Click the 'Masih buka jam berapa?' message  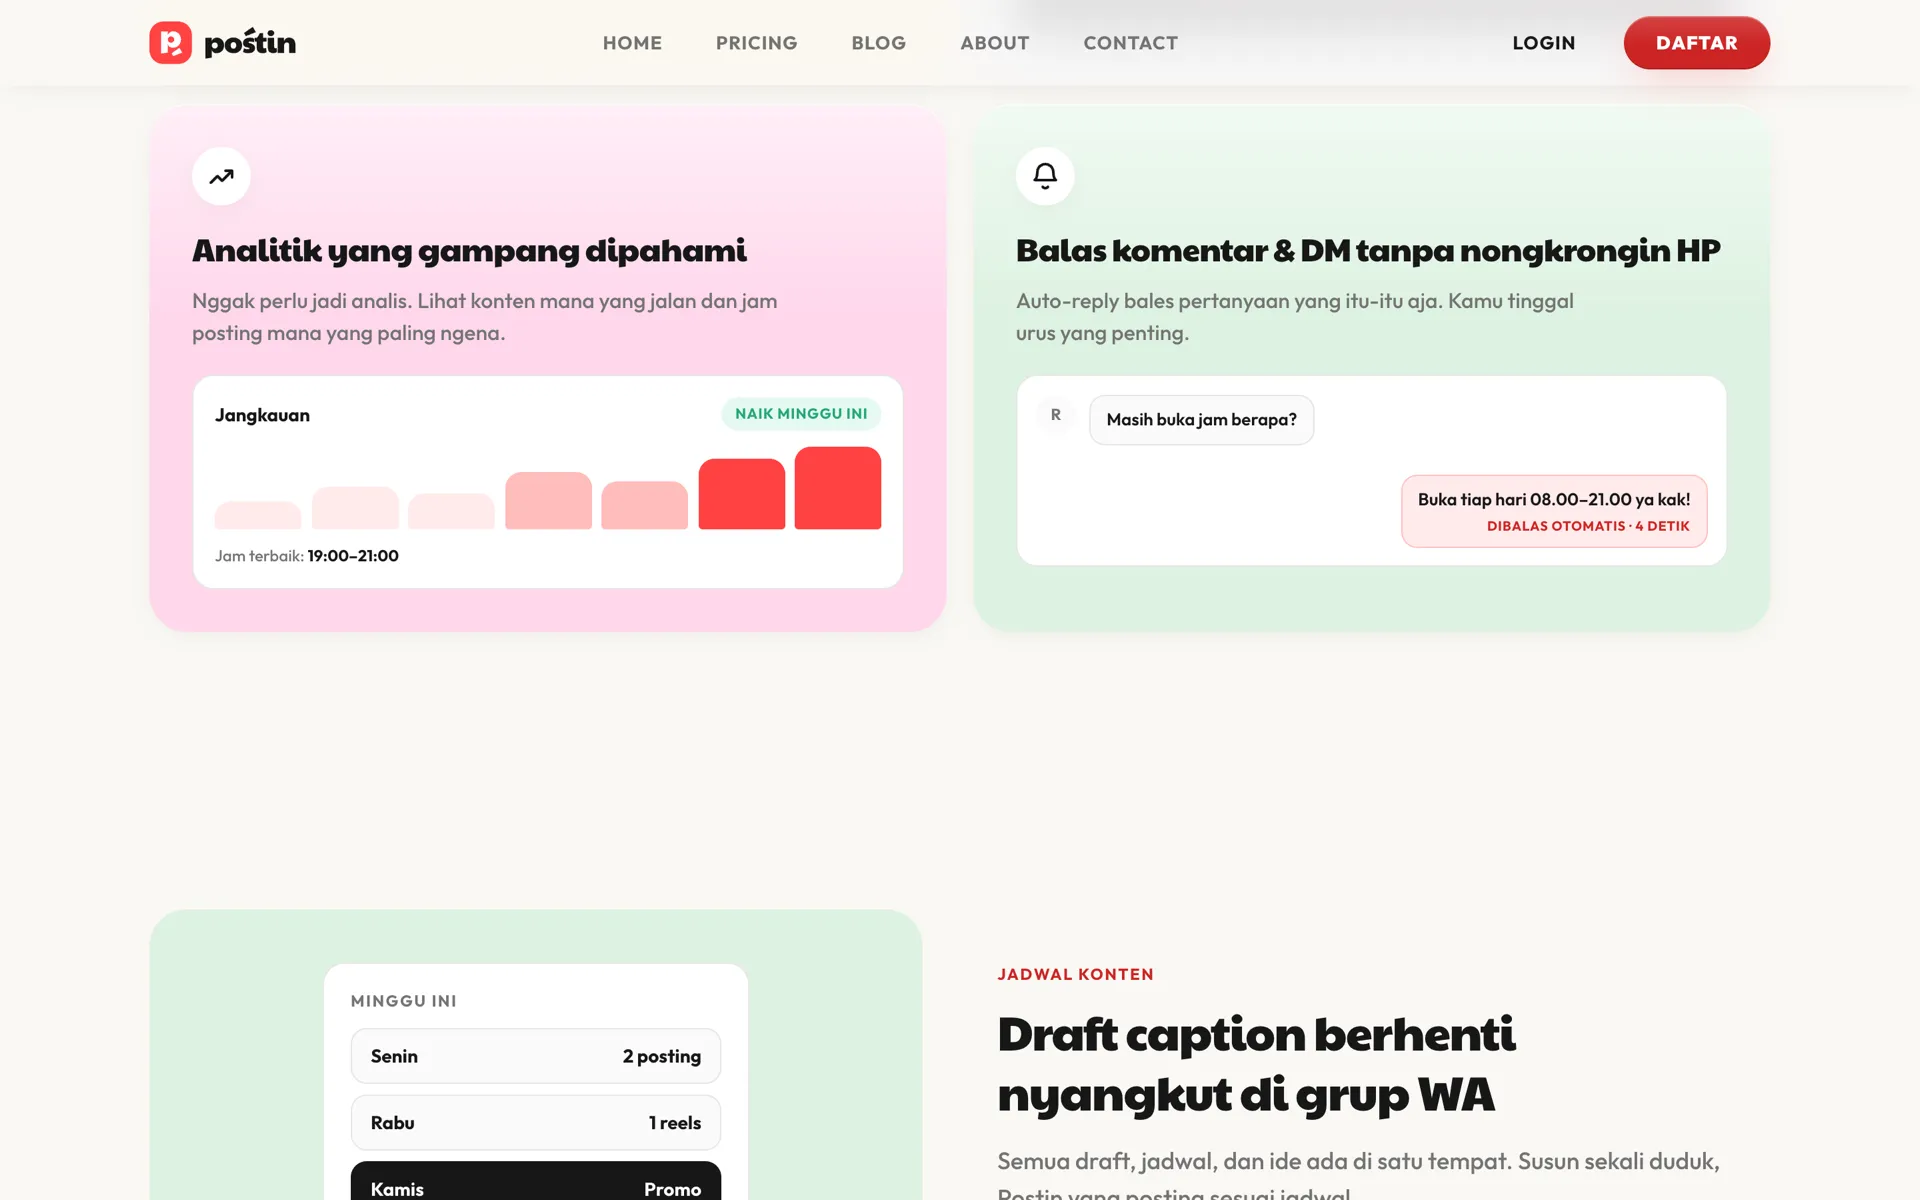coord(1201,420)
